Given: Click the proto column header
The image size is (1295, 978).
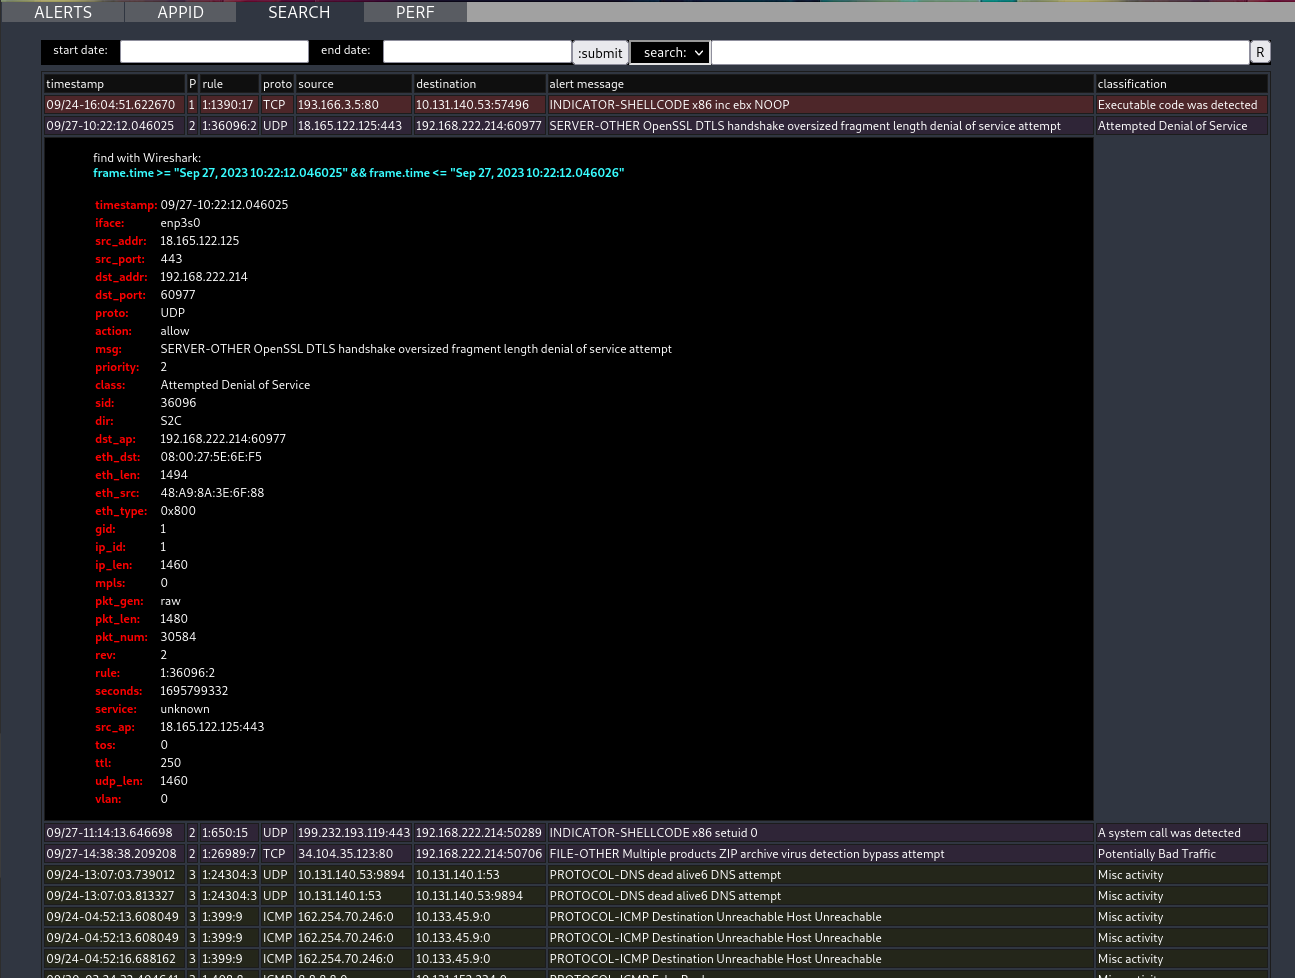Looking at the screenshot, I should [277, 84].
